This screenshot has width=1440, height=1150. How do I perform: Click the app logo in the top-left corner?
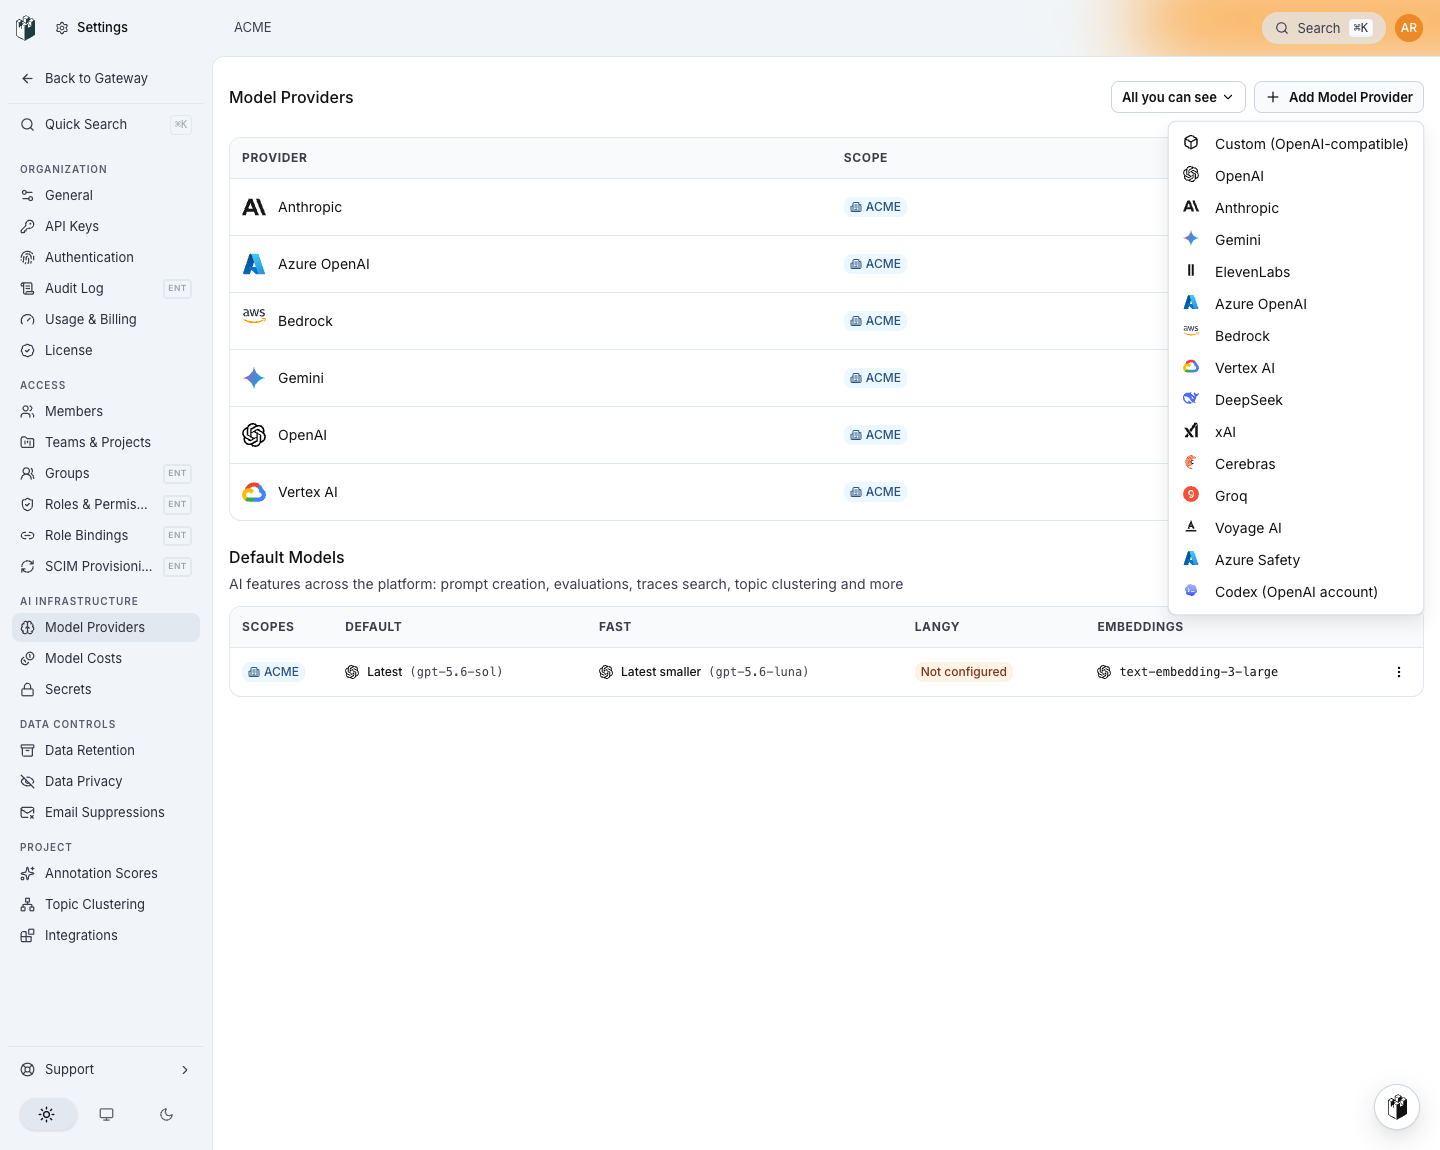26,28
